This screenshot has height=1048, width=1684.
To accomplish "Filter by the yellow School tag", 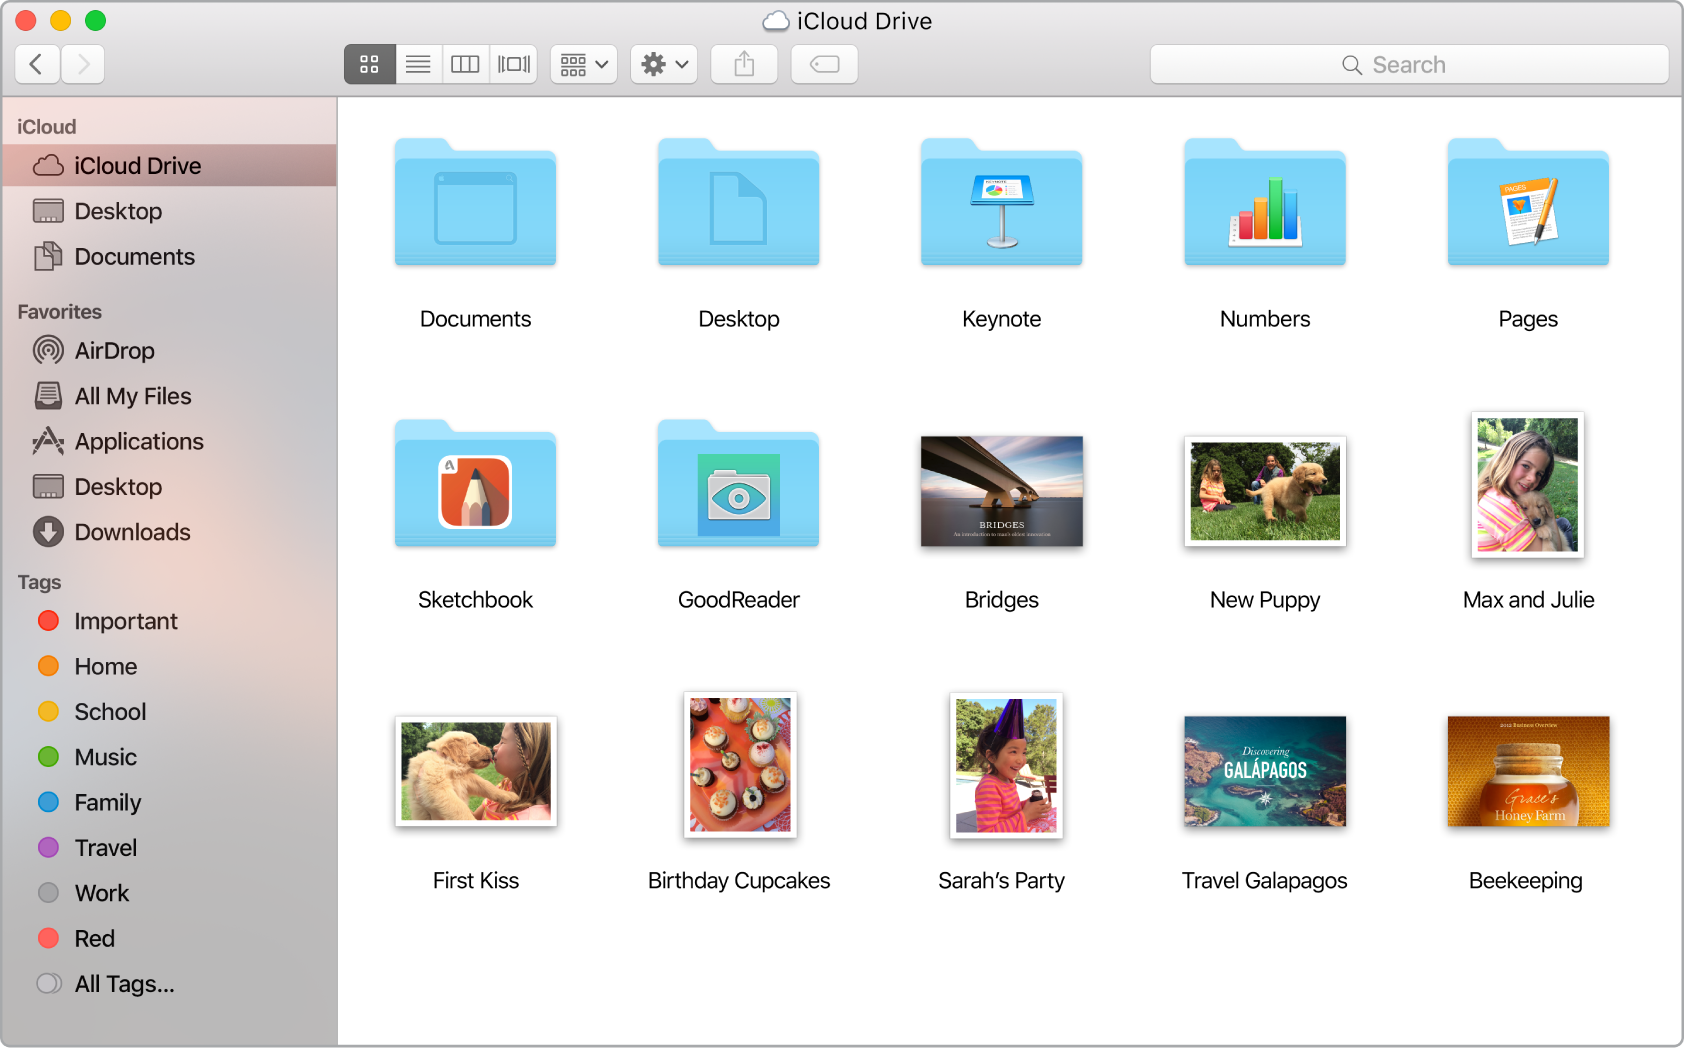I will click(169, 712).
